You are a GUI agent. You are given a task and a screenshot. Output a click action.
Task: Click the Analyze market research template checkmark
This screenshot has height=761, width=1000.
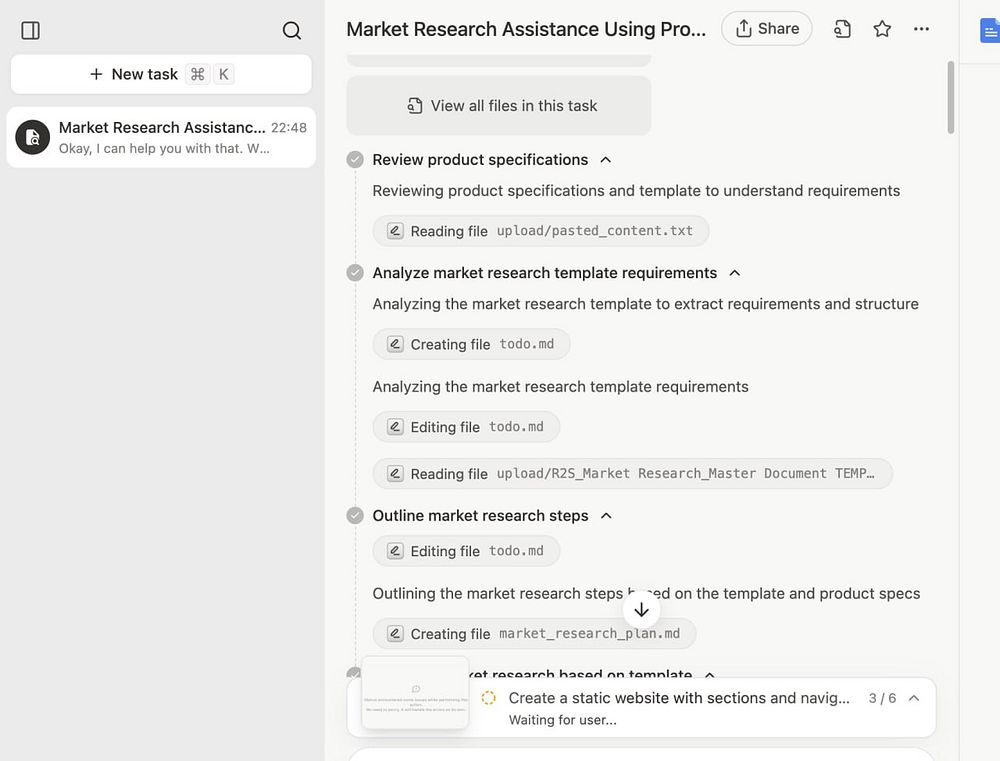355,273
